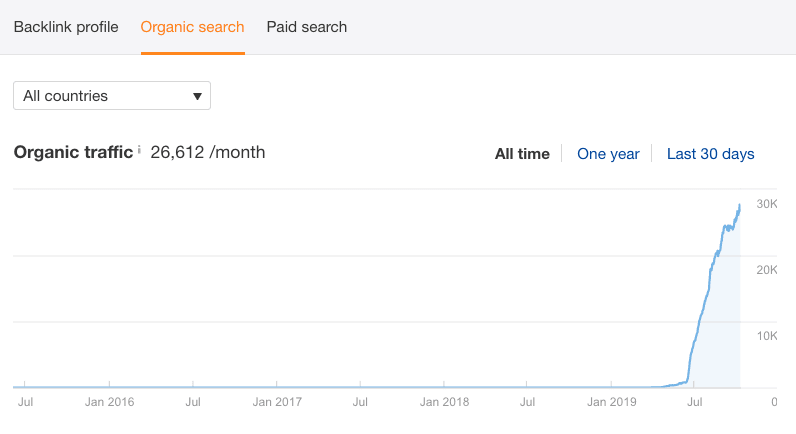Click the 26,612 /month traffic value
Image resolution: width=796 pixels, height=434 pixels.
(x=208, y=152)
